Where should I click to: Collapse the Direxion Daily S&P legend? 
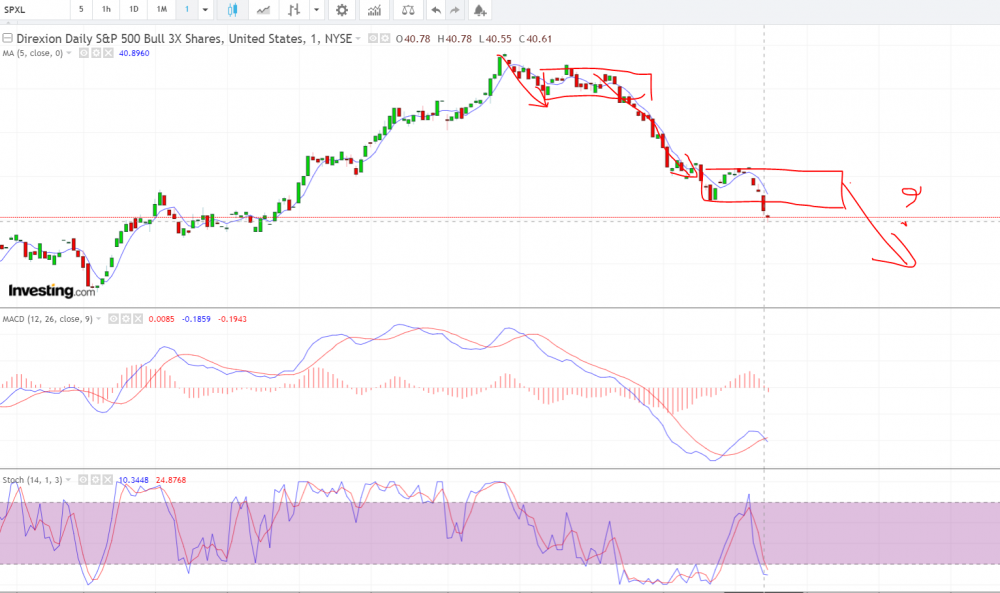8,38
